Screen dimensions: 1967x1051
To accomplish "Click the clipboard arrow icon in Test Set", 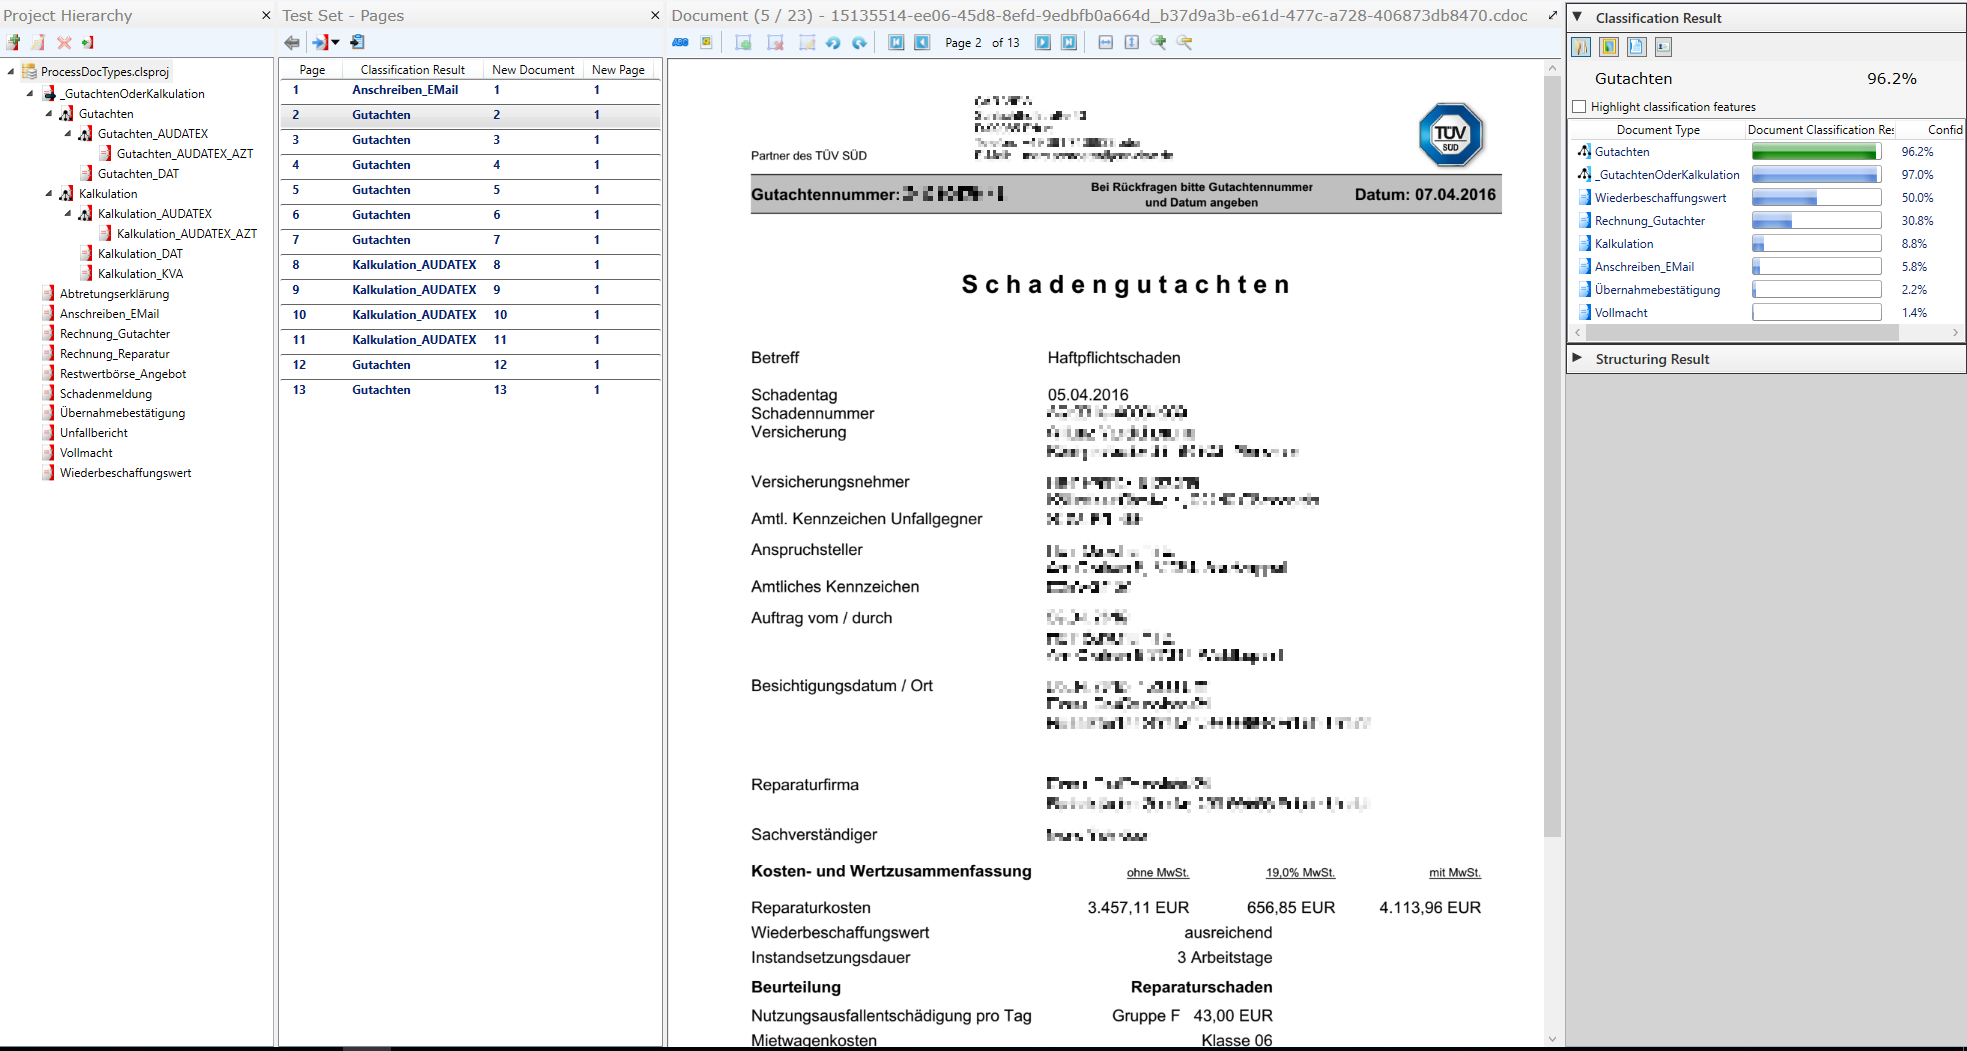I will [x=357, y=42].
